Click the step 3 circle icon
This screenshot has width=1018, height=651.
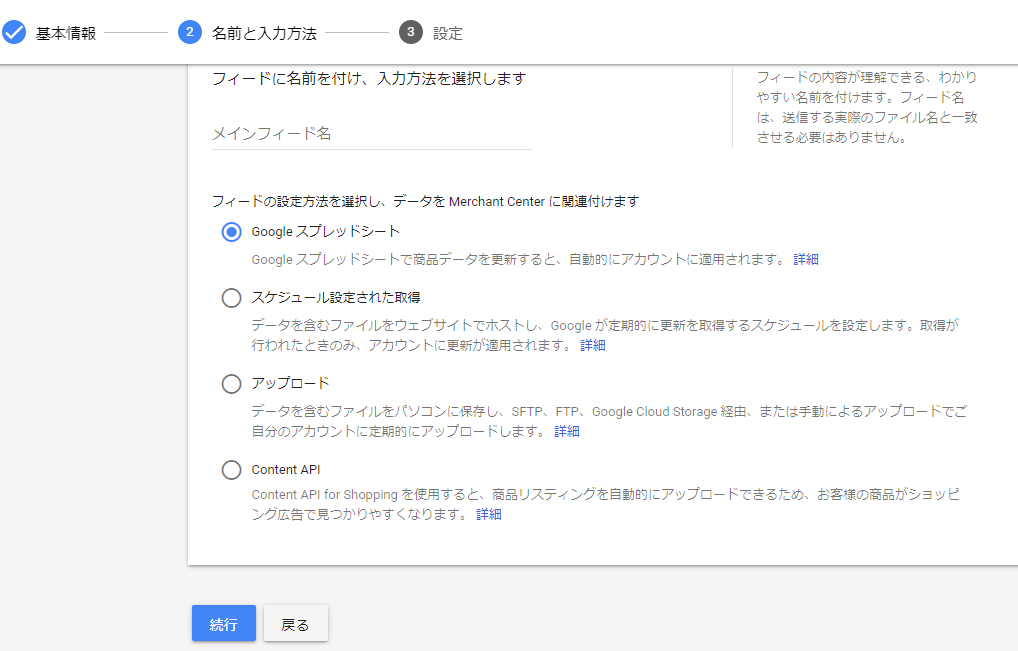coord(410,32)
